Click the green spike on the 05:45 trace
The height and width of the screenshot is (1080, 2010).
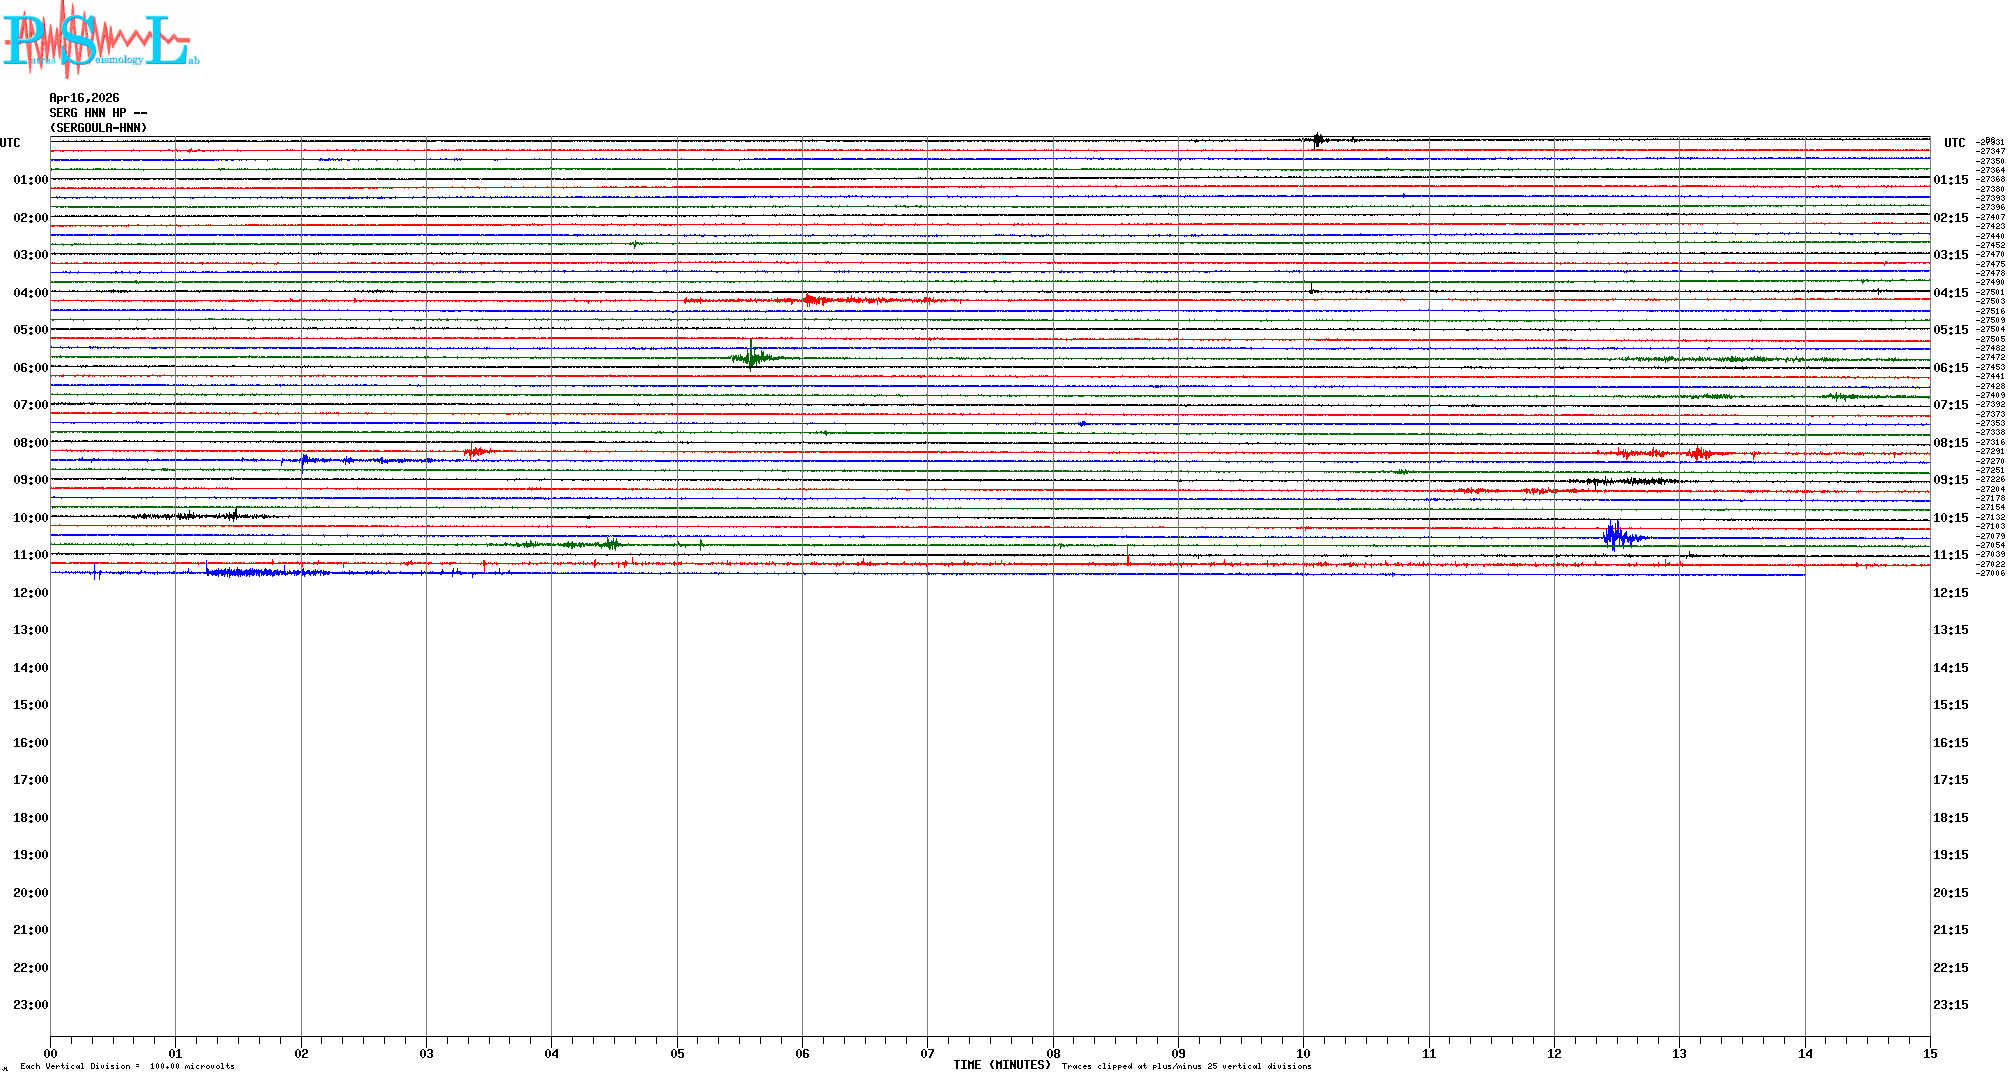pos(752,356)
